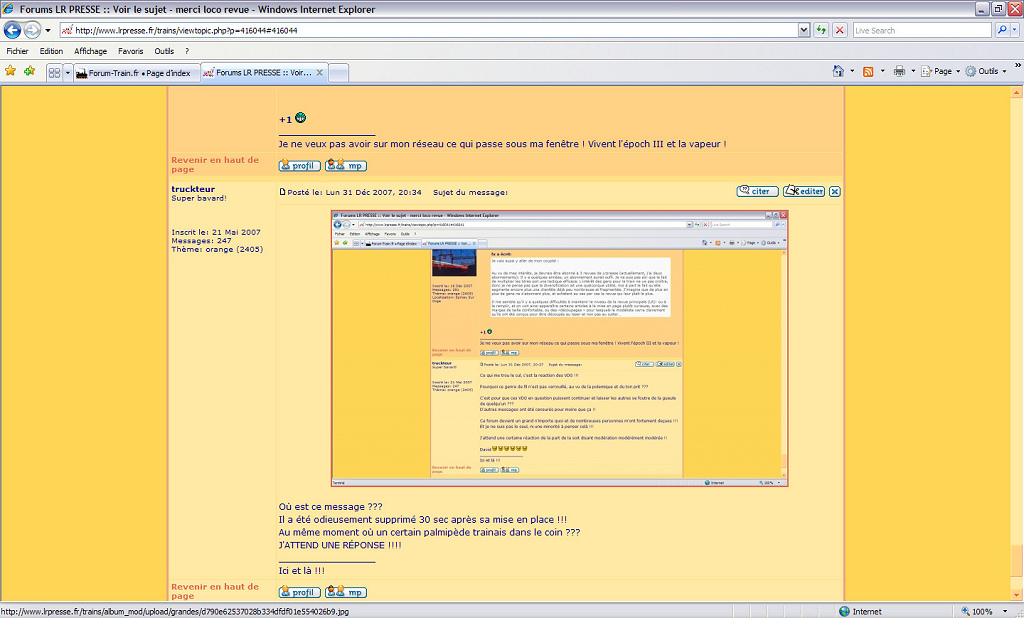
Task: Click the browser Forward arrow
Action: (x=32, y=30)
